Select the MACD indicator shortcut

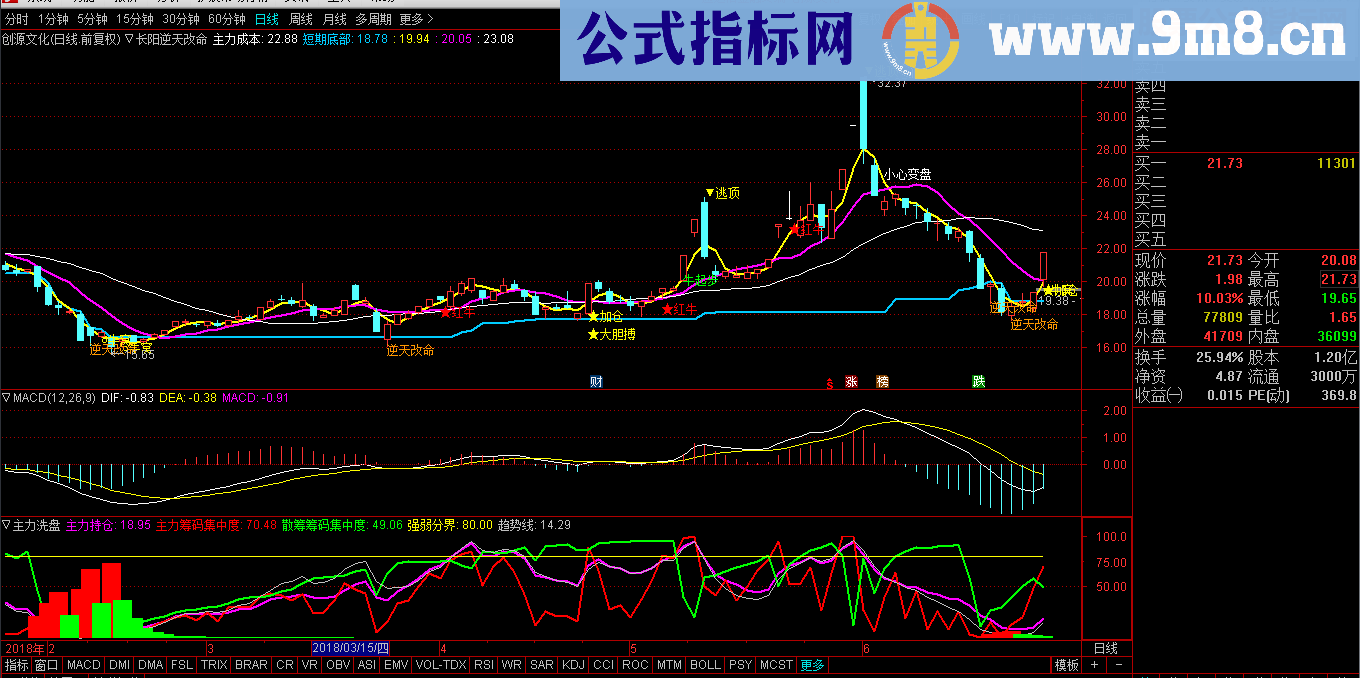click(x=83, y=664)
